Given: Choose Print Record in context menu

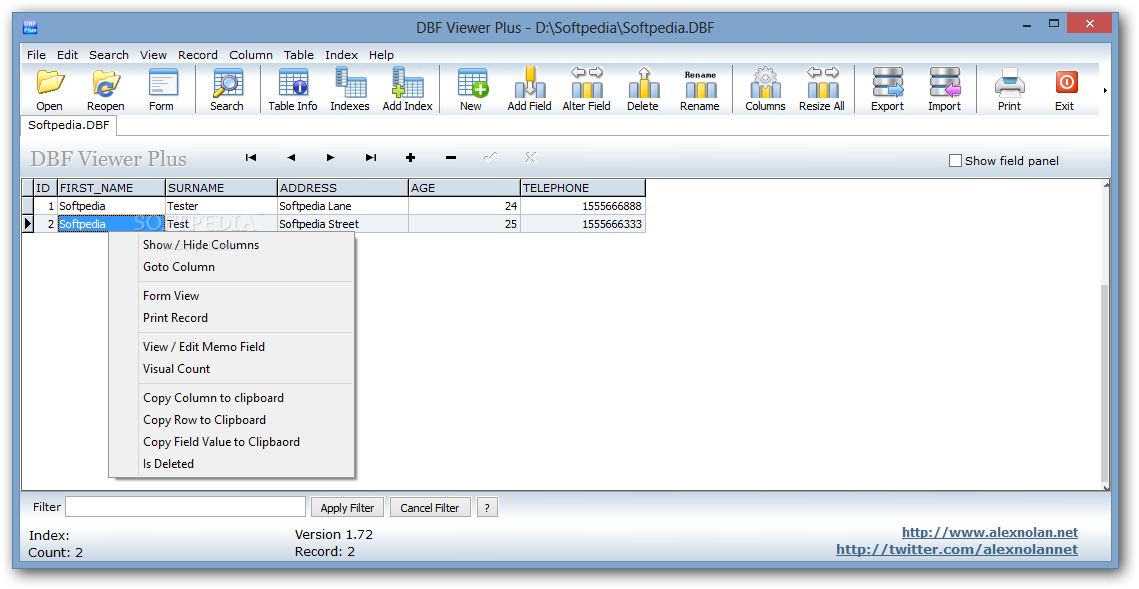Looking at the screenshot, I should pos(232,317).
